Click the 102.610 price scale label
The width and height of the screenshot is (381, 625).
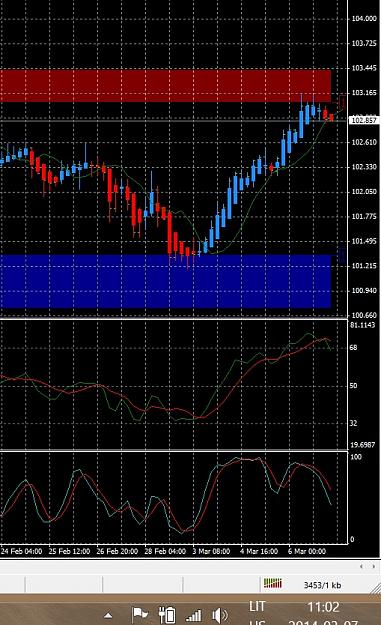tap(364, 142)
